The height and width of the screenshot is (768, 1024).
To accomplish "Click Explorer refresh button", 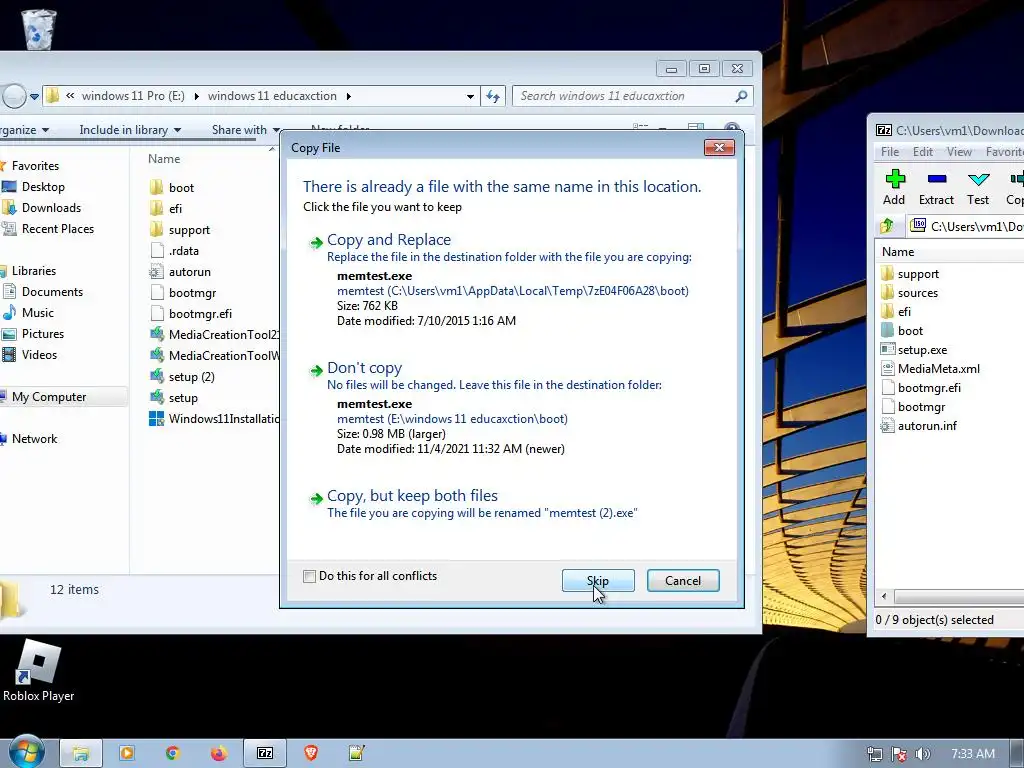I will click(x=493, y=97).
